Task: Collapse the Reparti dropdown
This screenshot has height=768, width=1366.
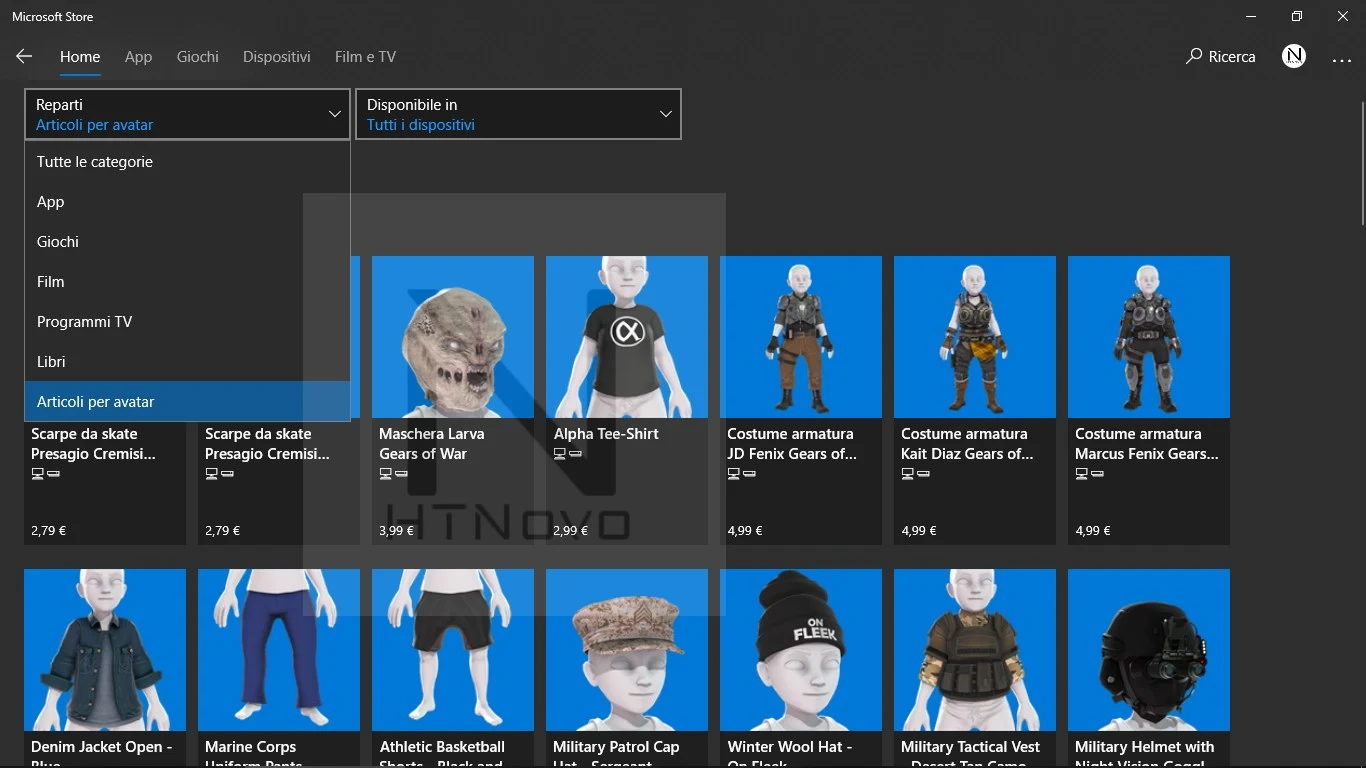Action: tap(187, 114)
